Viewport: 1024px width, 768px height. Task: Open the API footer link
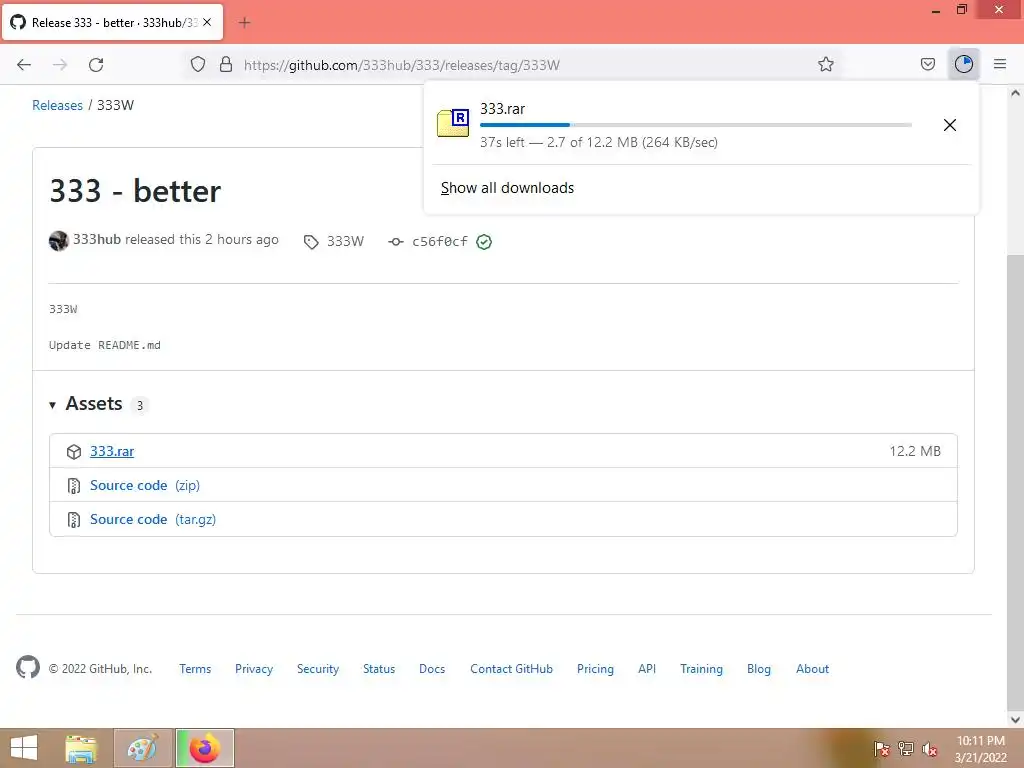(647, 669)
